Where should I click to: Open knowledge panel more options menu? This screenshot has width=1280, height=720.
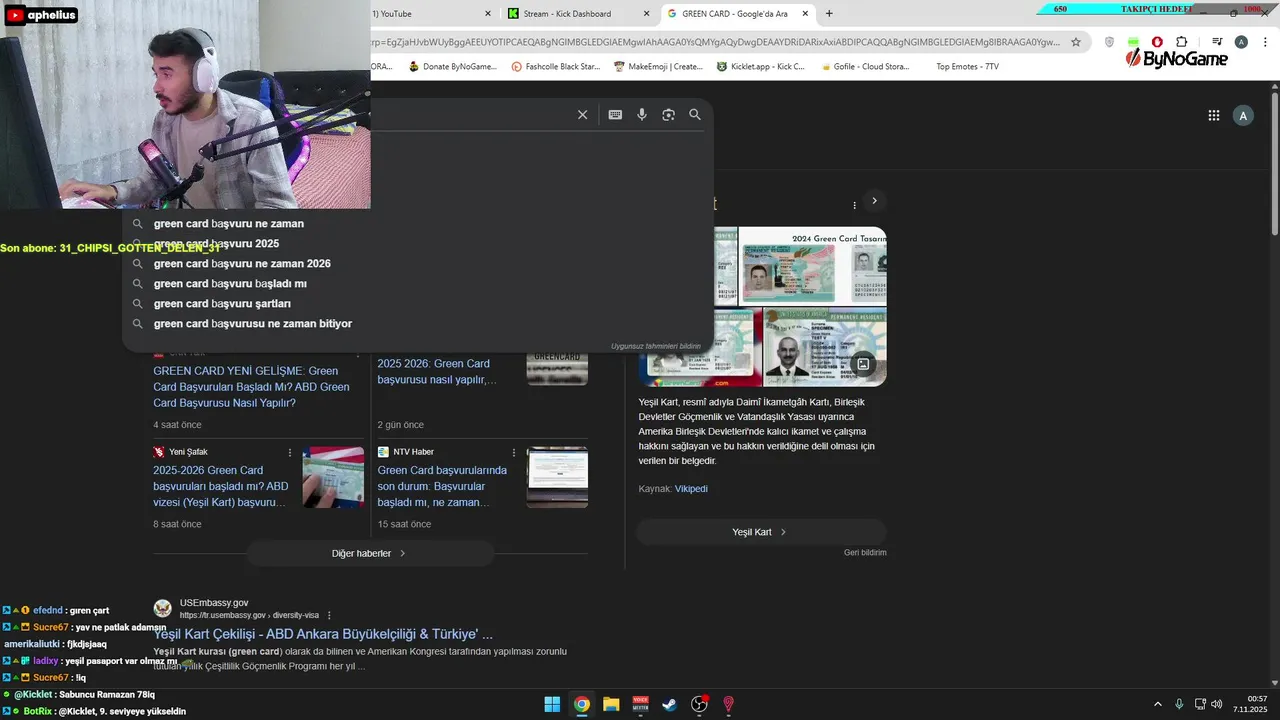854,205
